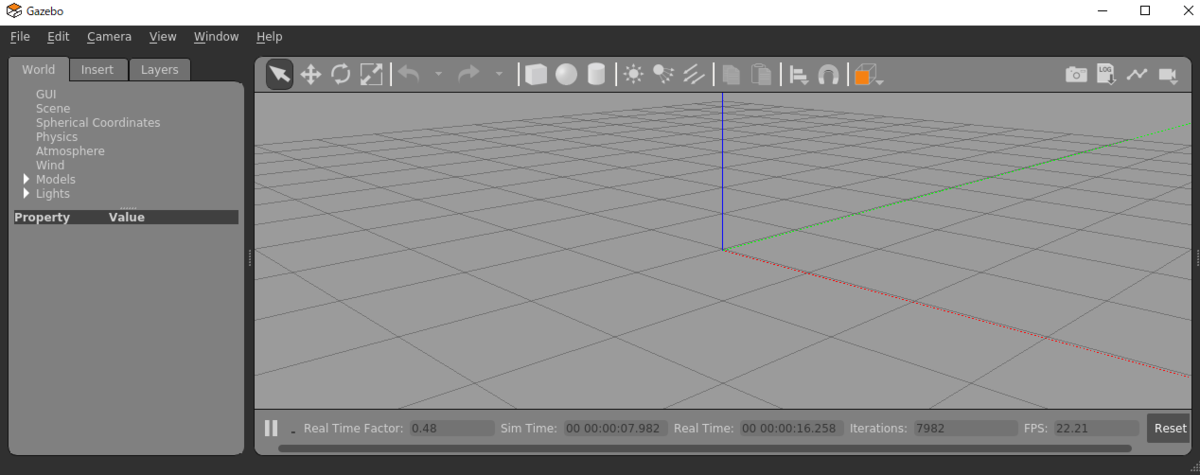Image resolution: width=1200 pixels, height=475 pixels.
Task: Click the Real Time value field
Action: (790, 428)
